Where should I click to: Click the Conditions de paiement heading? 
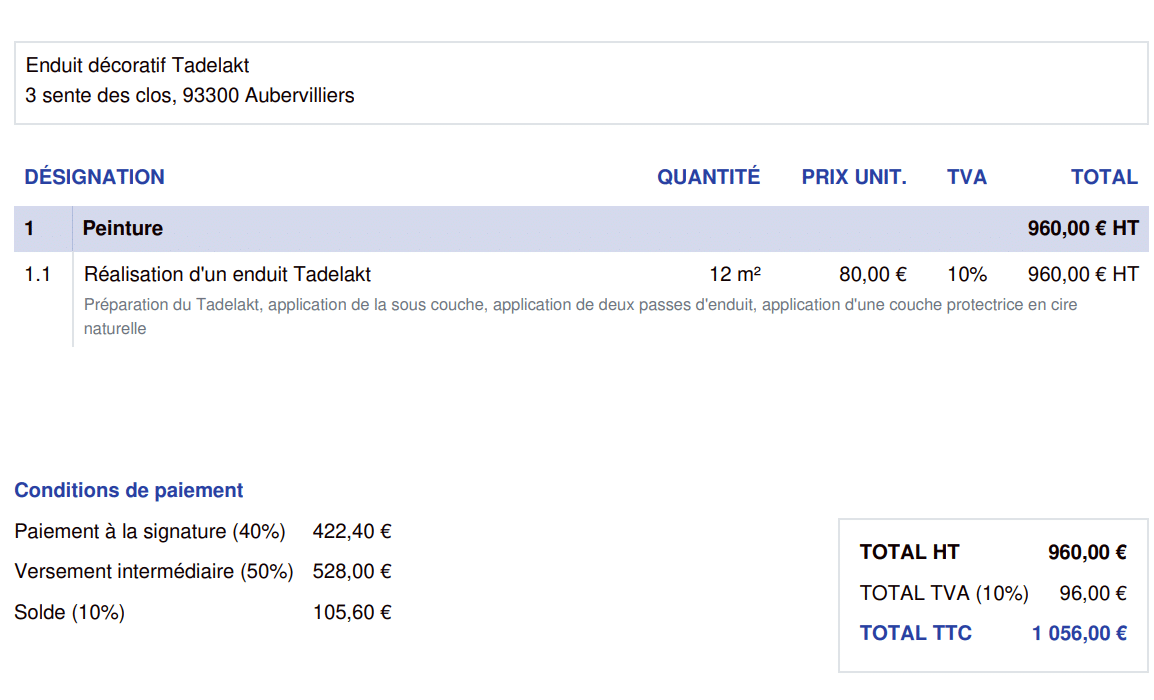pyautogui.click(x=128, y=491)
